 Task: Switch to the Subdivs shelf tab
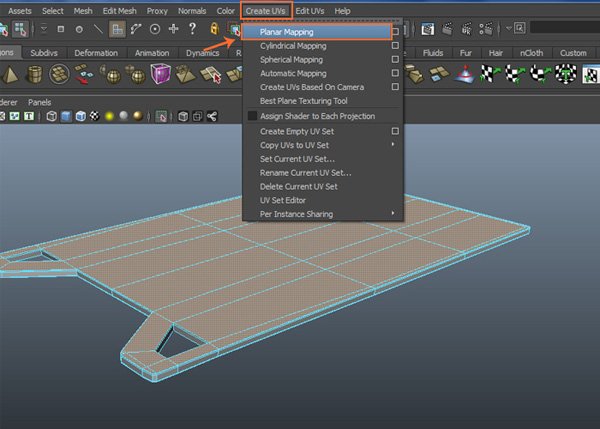pyautogui.click(x=44, y=53)
